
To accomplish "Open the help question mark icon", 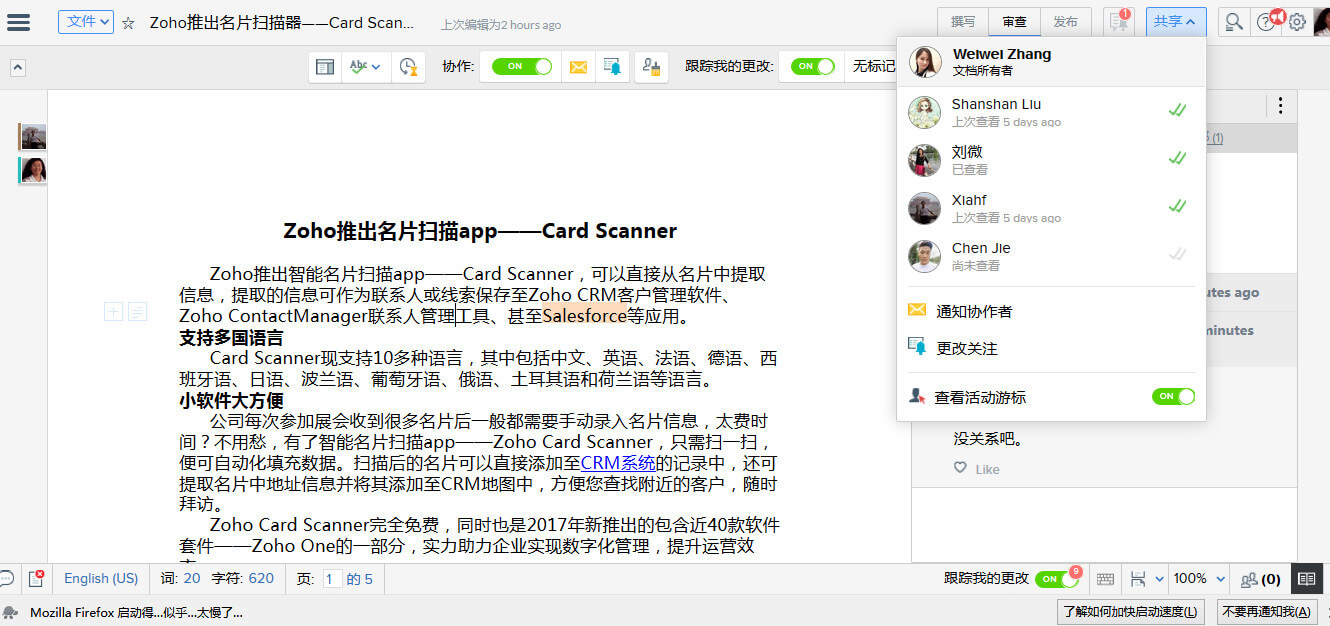I will 1266,22.
